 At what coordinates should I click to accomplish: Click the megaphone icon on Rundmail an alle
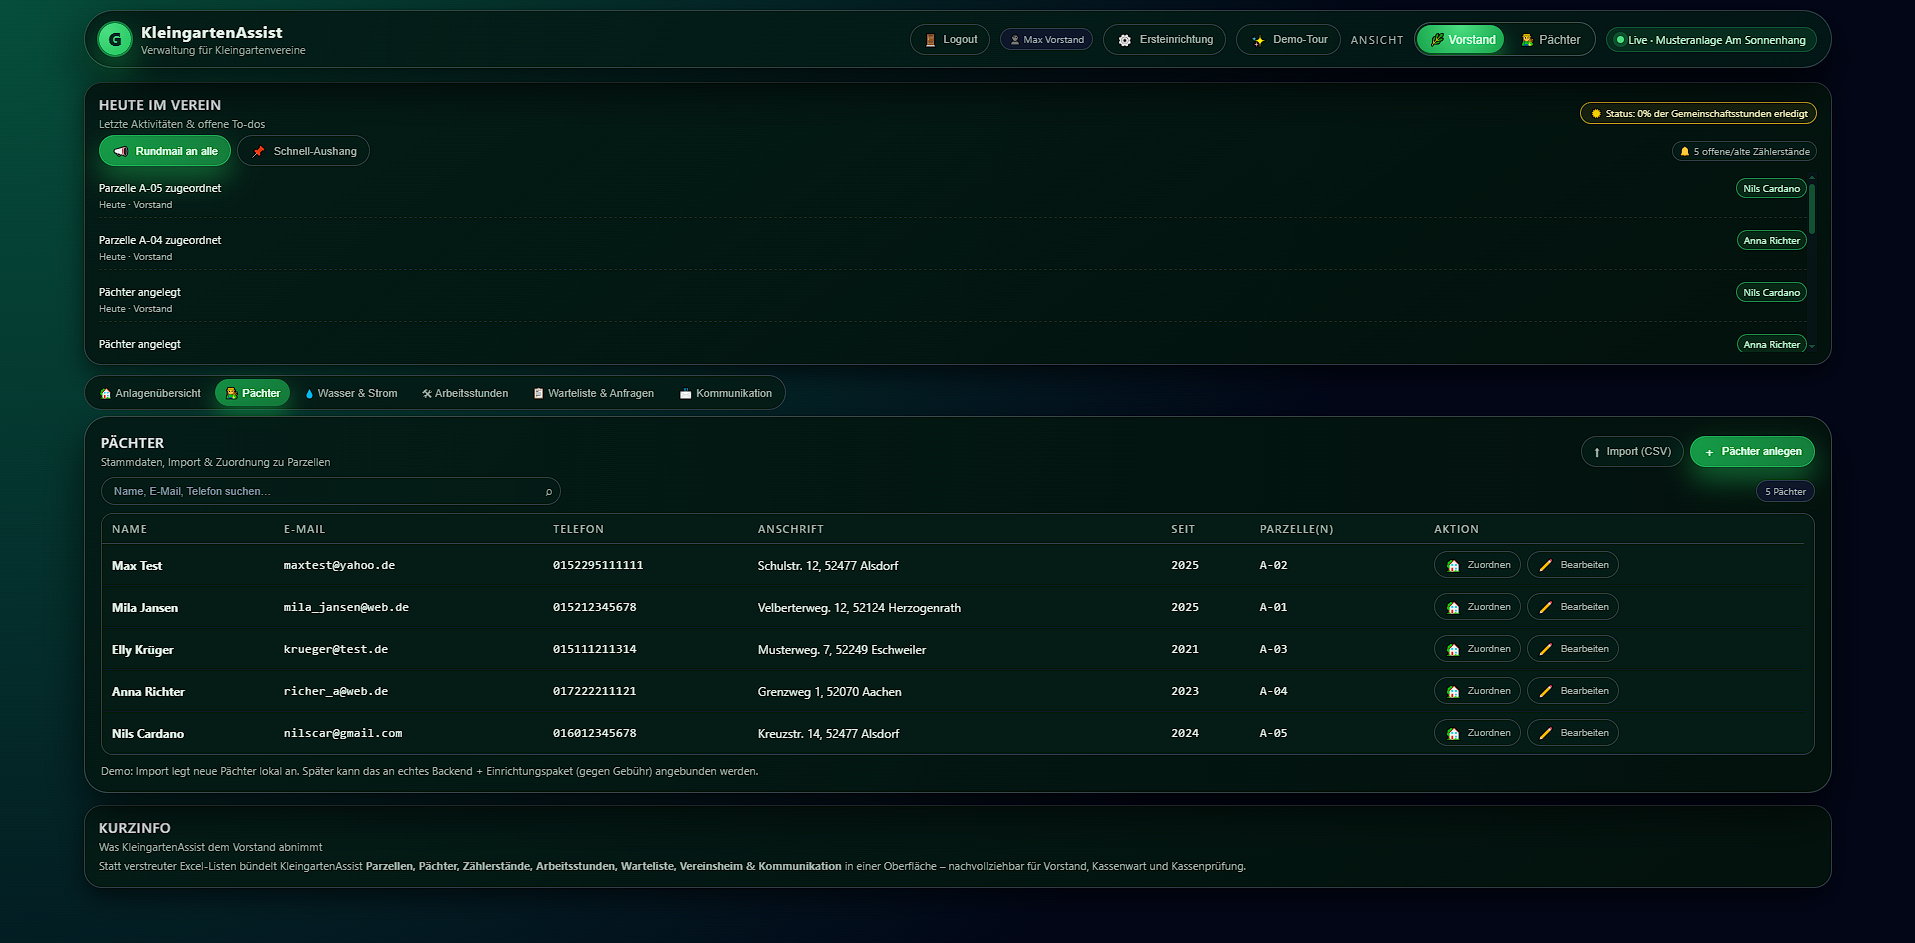click(x=122, y=150)
